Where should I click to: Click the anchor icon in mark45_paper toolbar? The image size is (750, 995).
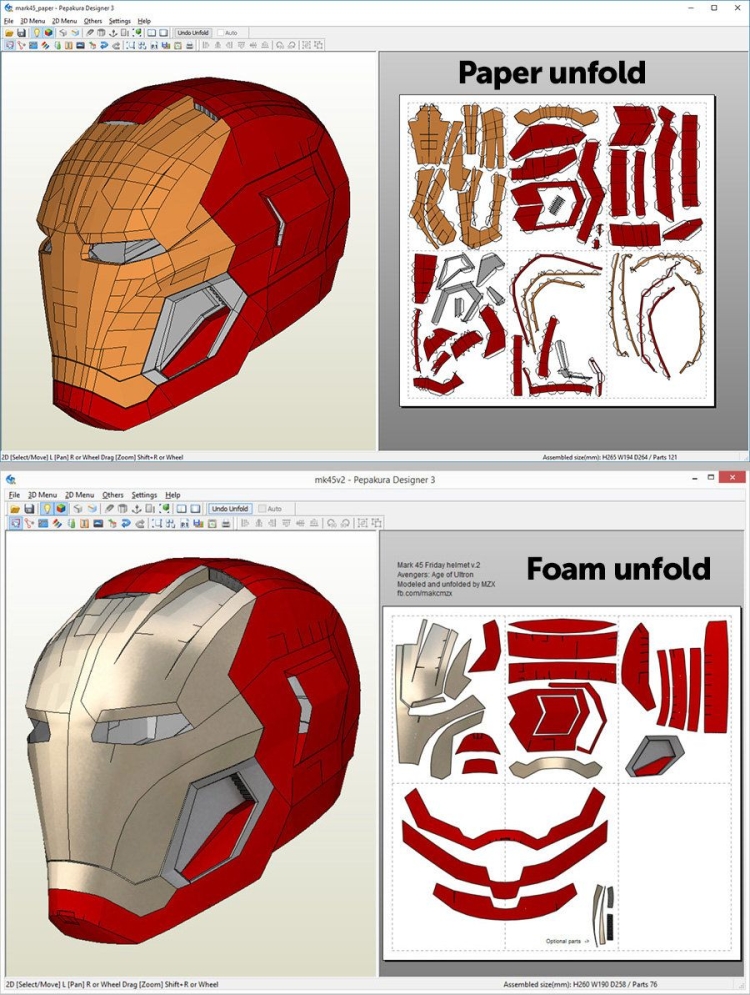113,33
